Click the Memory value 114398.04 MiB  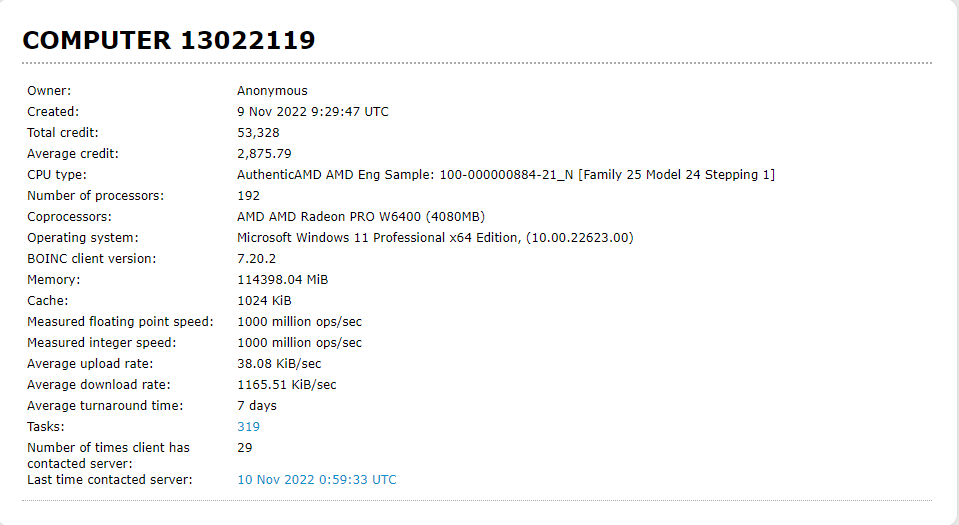click(282, 280)
